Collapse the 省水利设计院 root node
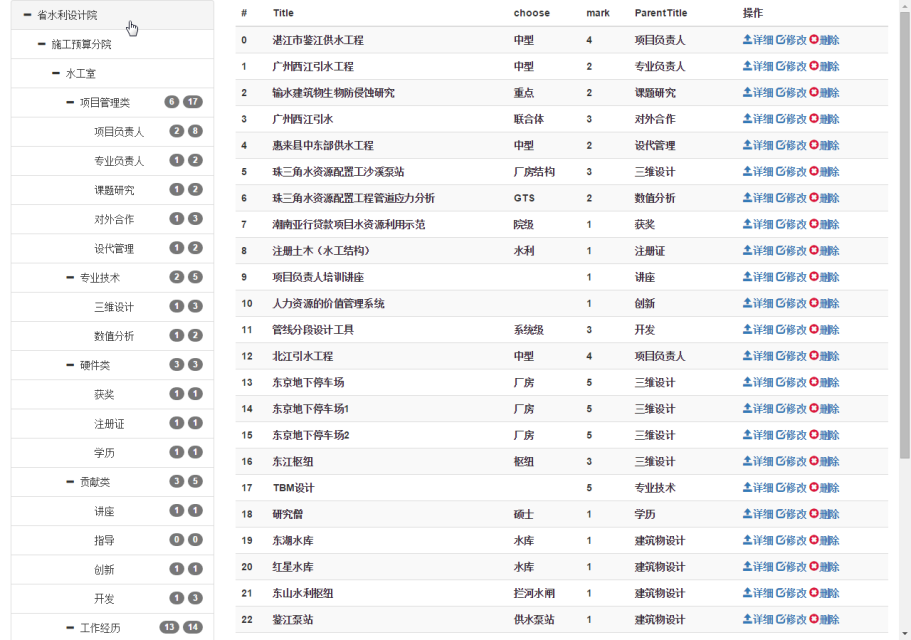The width and height of the screenshot is (911, 640). (28, 15)
